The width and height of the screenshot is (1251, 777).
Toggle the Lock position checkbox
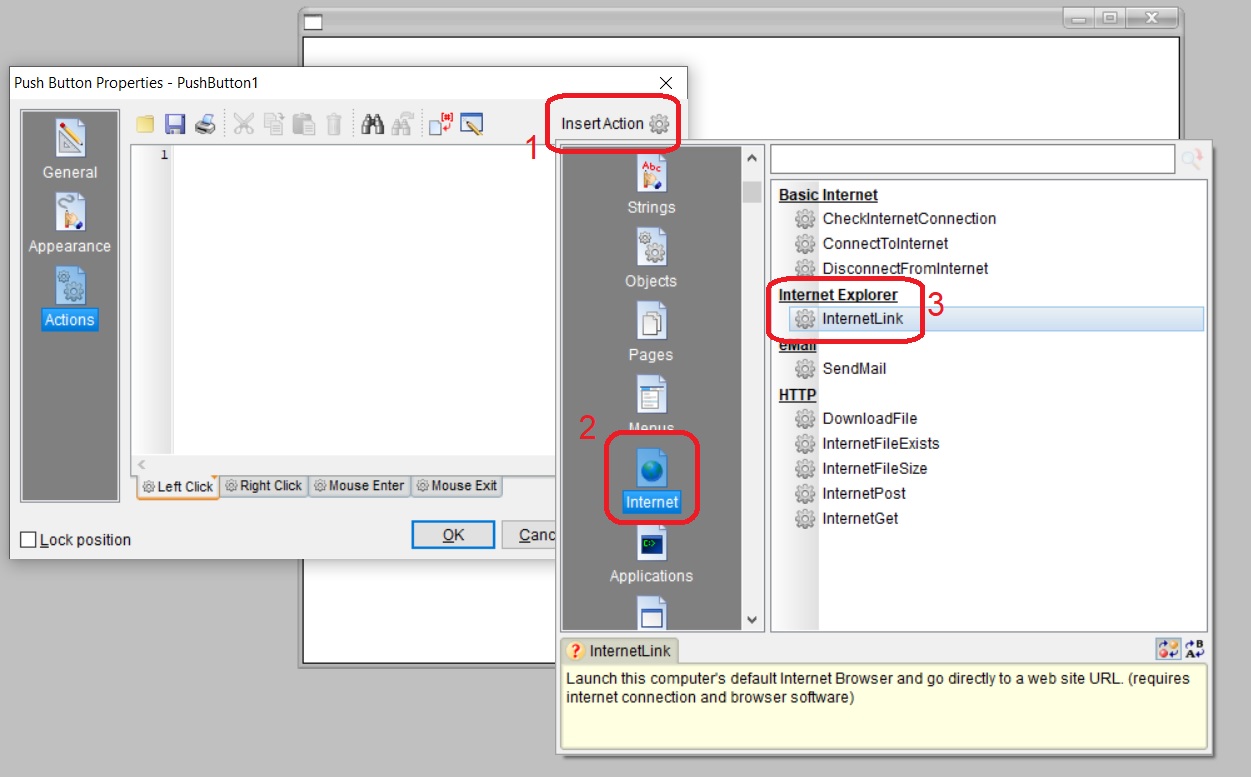click(x=28, y=540)
